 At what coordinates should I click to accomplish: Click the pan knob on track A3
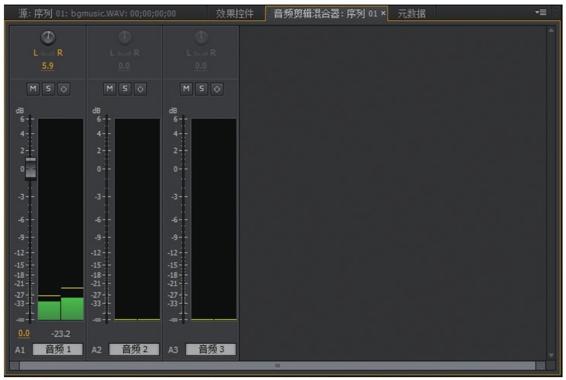pyautogui.click(x=201, y=37)
